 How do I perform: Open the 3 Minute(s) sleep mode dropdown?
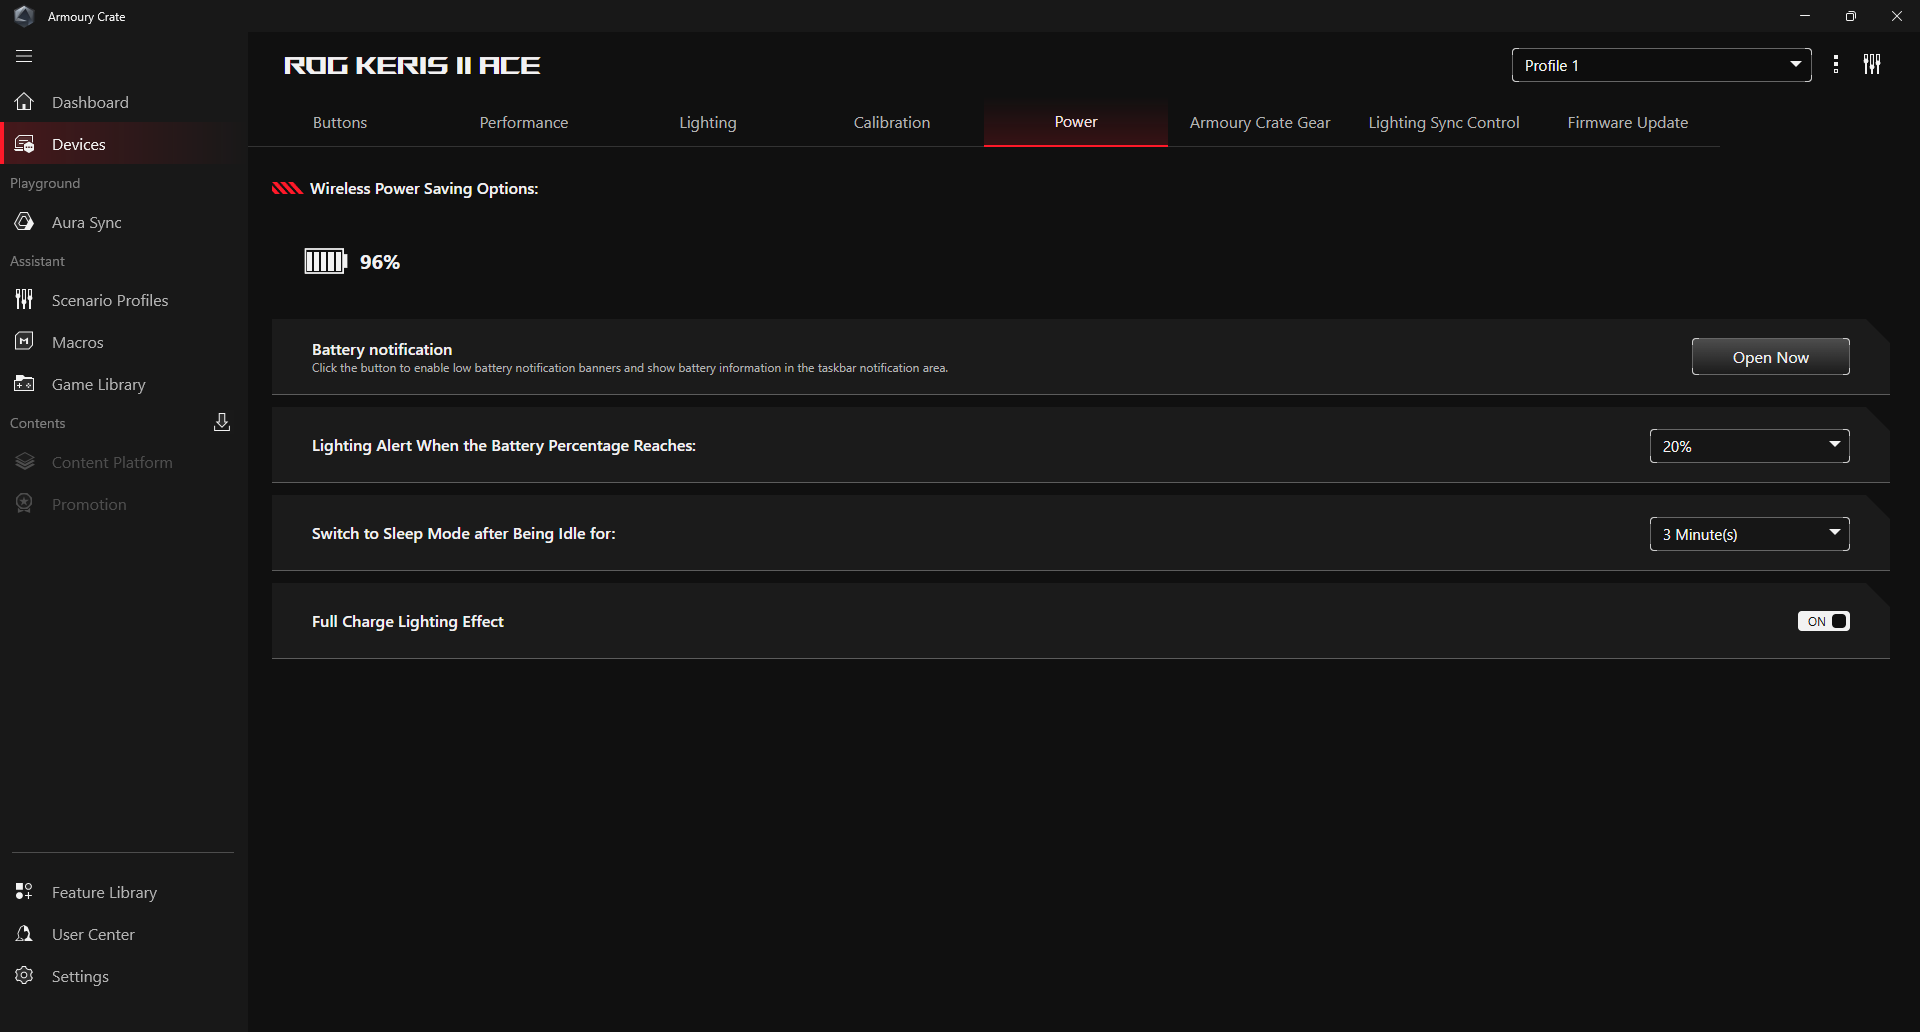(x=1749, y=534)
